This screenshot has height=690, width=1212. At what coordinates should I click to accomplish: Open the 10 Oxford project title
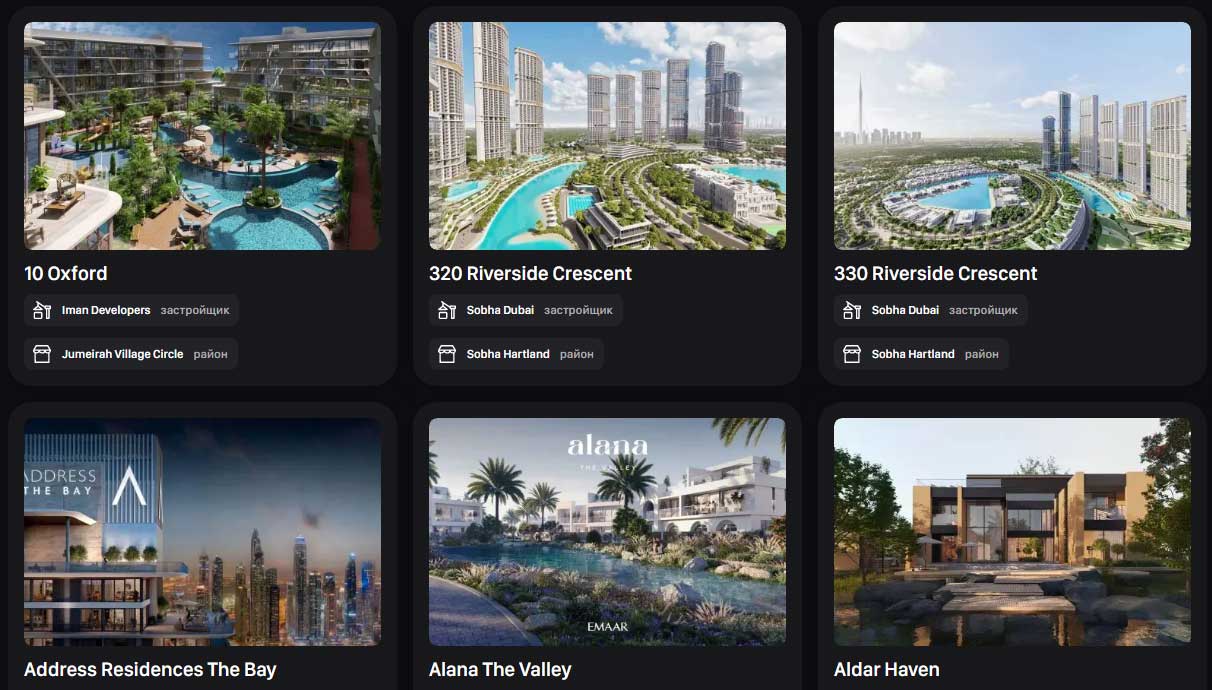[x=66, y=273]
